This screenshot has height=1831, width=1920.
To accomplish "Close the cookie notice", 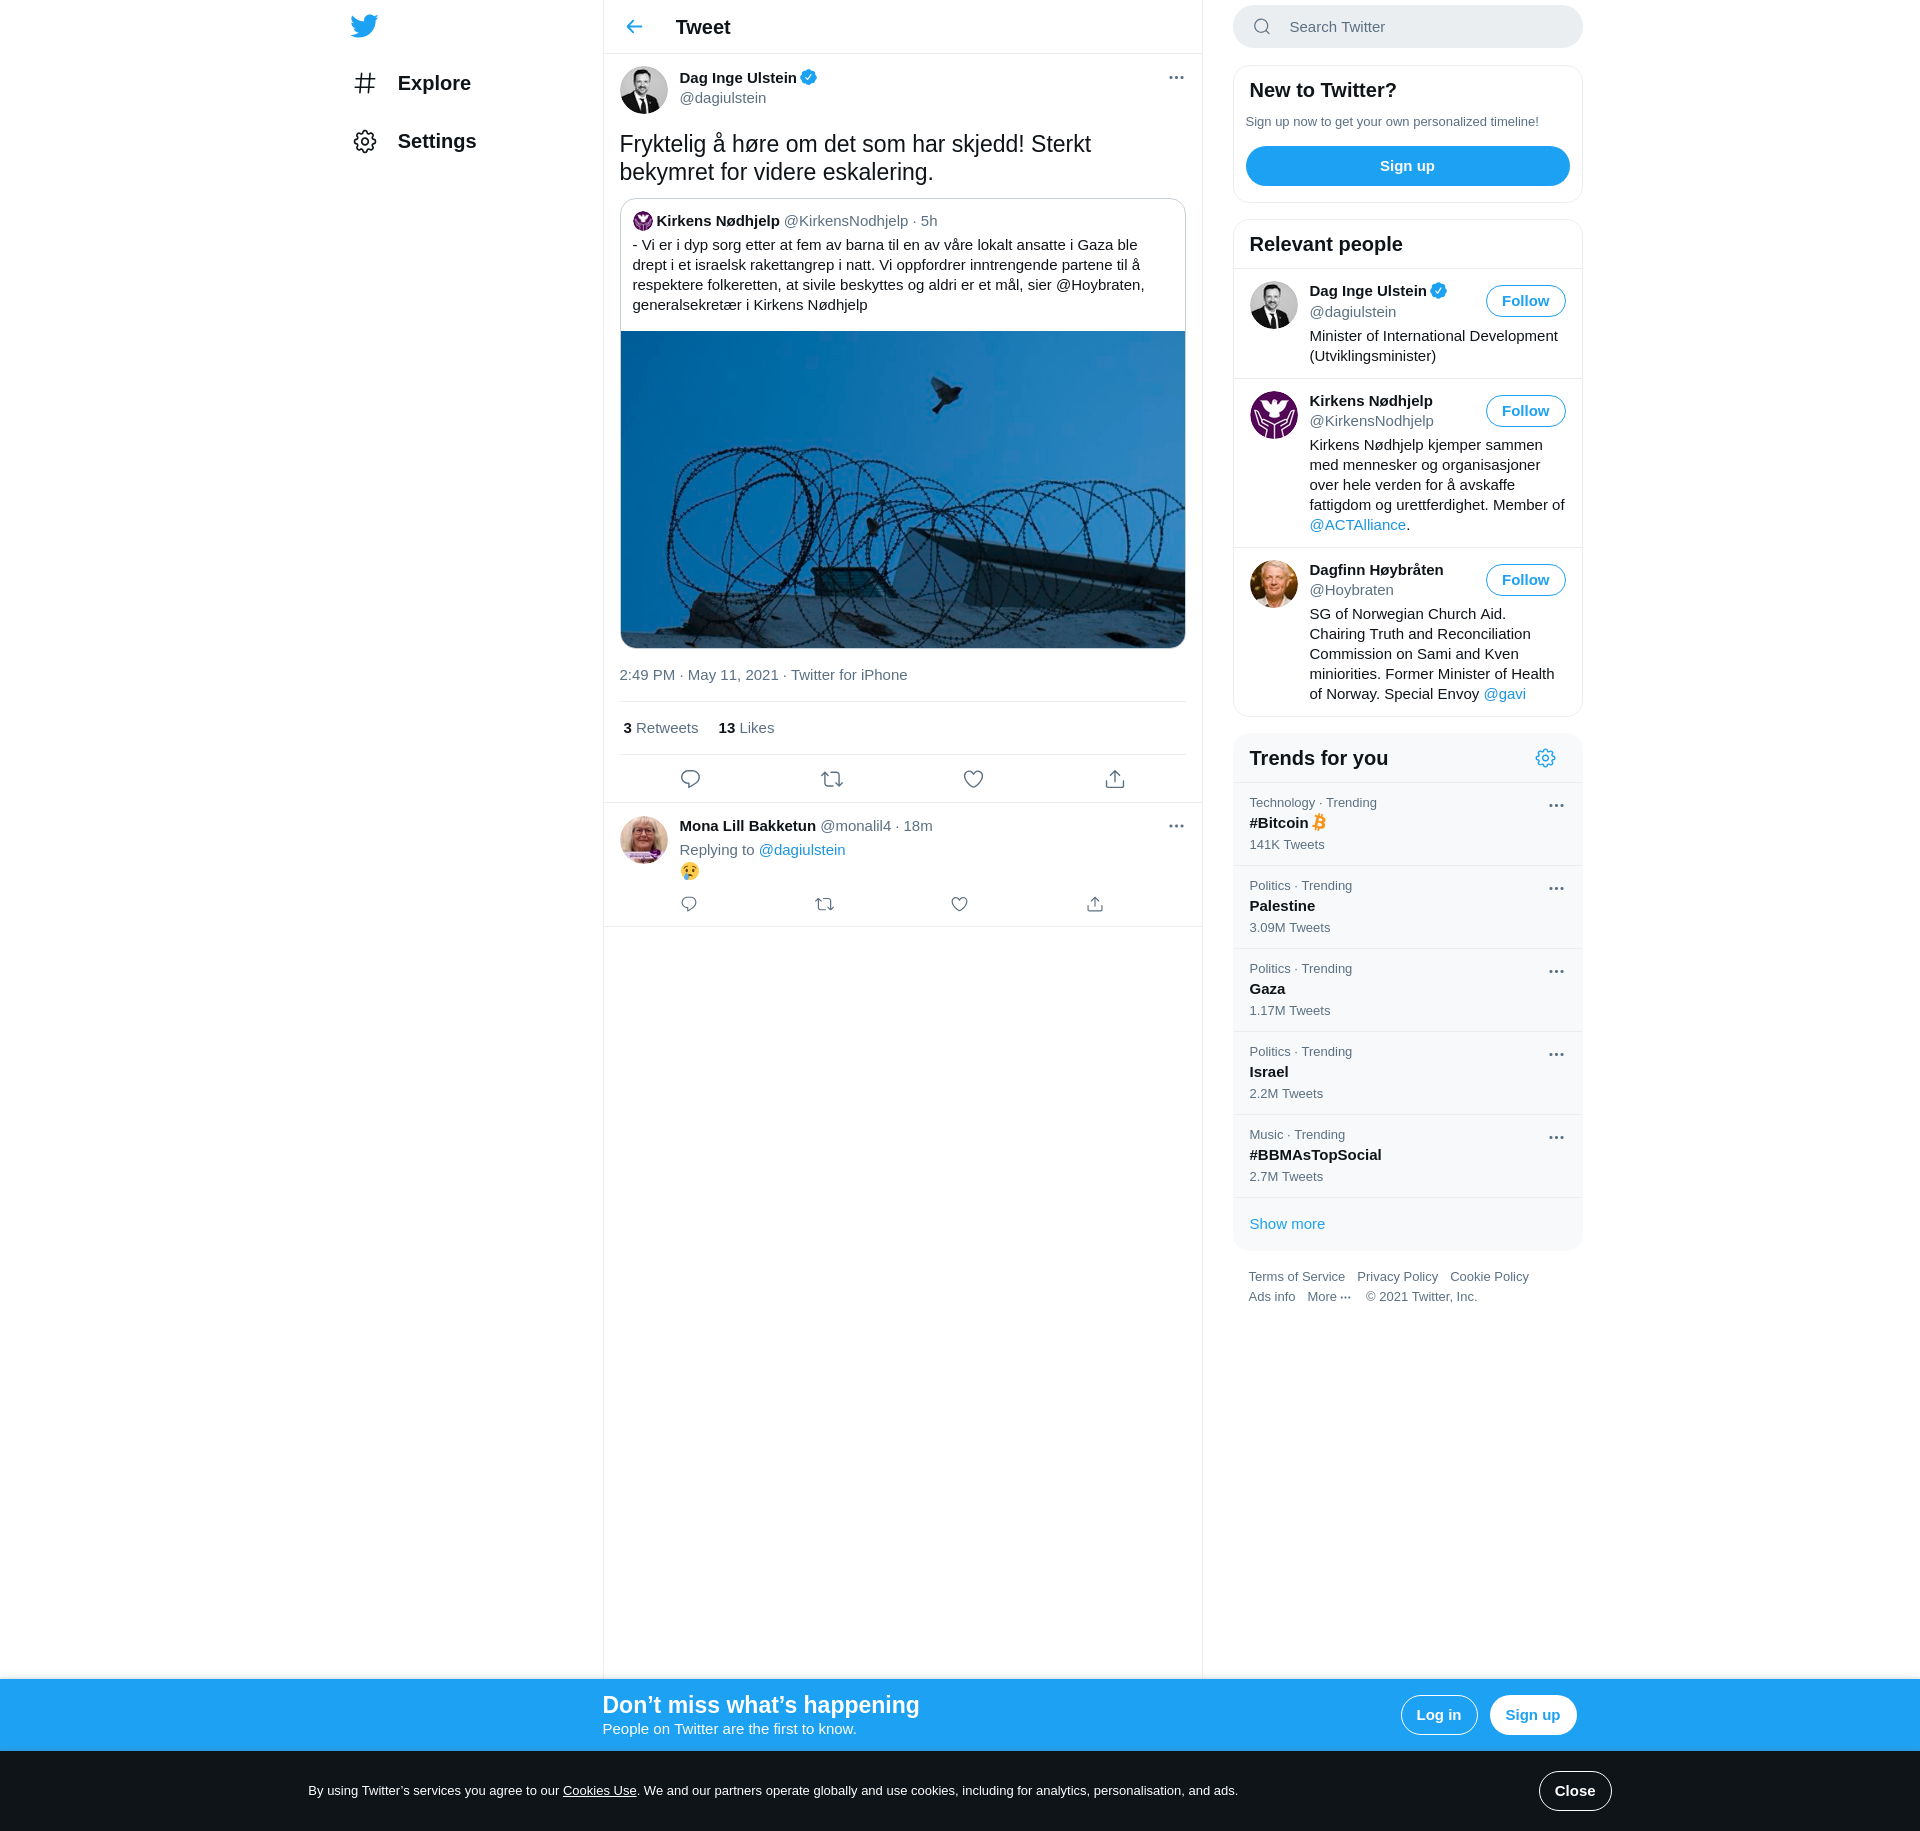I will coord(1575,1791).
